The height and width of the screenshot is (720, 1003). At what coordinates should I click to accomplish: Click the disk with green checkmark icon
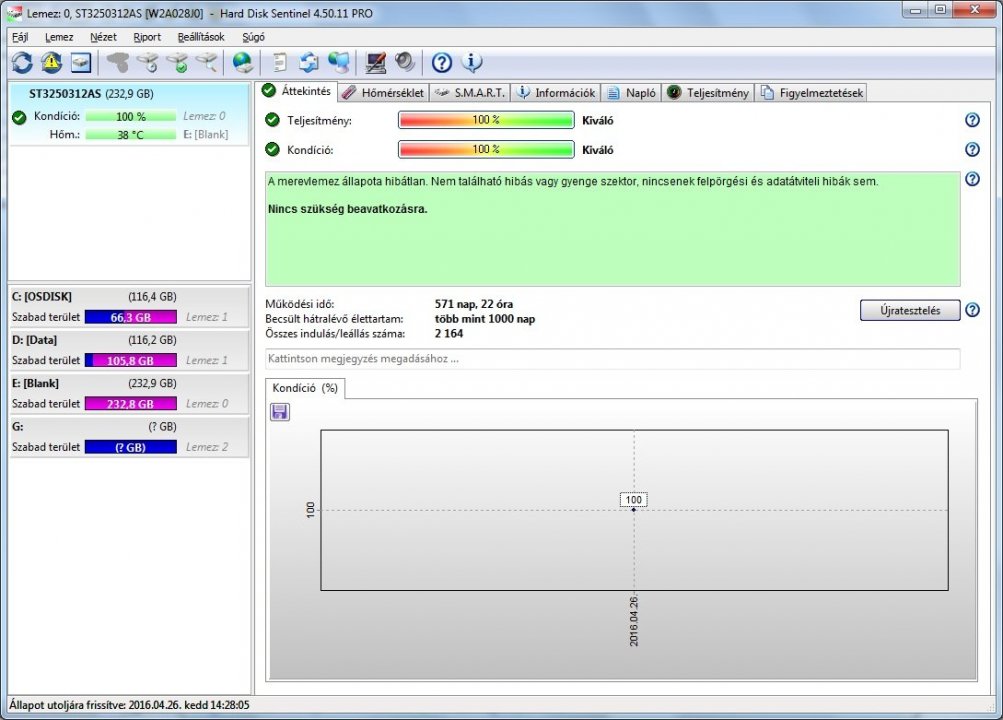coord(177,62)
